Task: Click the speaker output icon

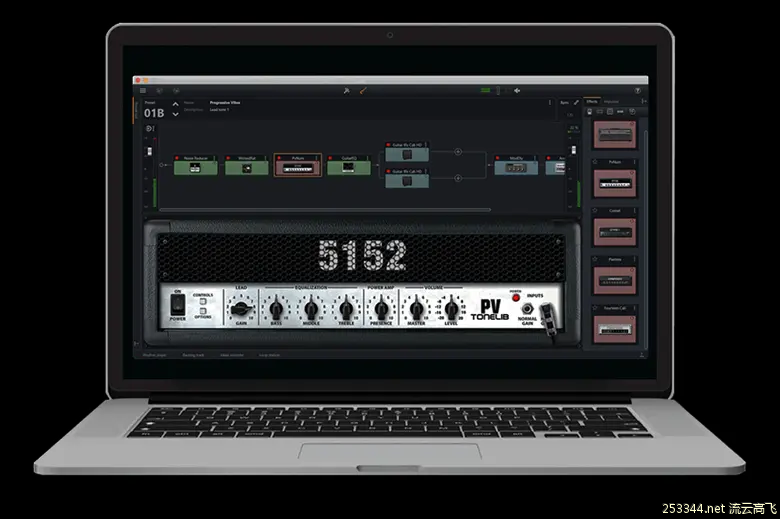Action: tap(517, 91)
